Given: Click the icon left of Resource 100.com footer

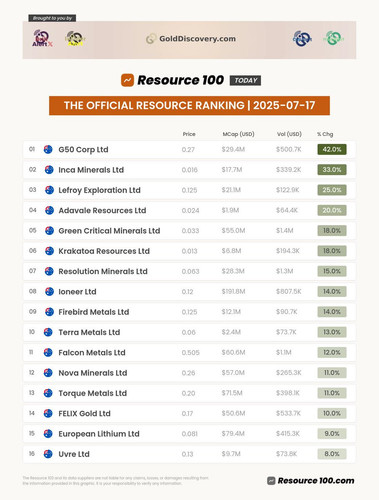Looking at the screenshot, I should coord(271,481).
